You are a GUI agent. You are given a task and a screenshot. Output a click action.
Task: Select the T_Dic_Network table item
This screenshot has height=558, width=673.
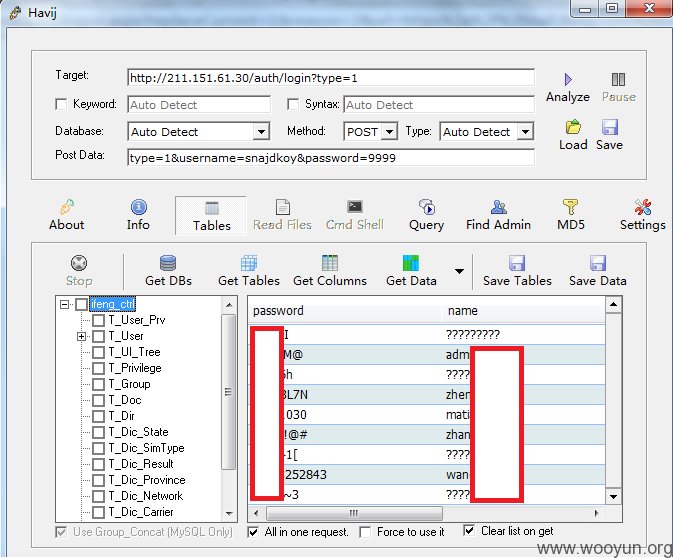[x=146, y=496]
